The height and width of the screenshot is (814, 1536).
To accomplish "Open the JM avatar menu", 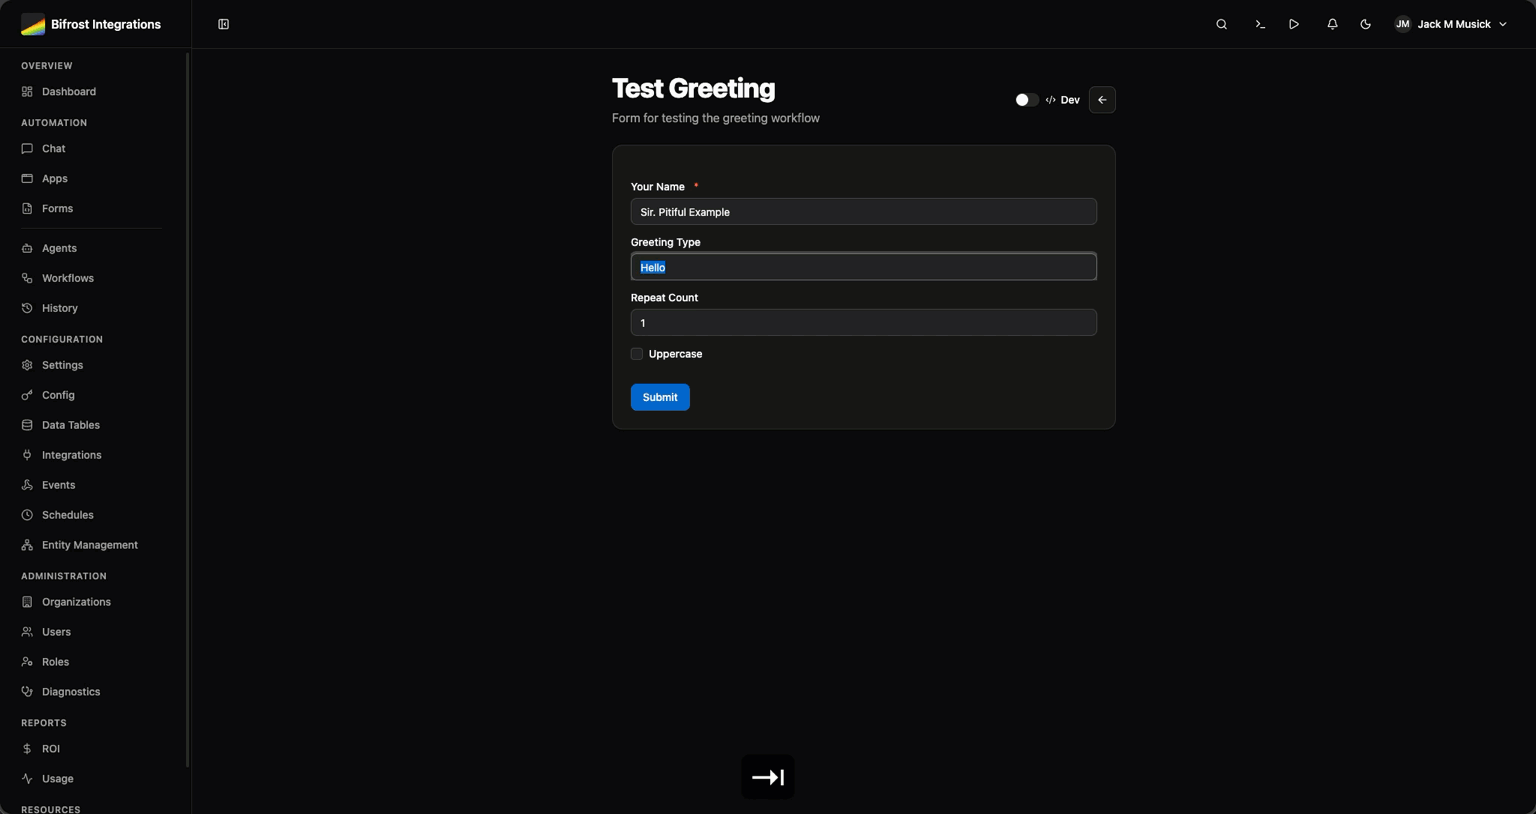I will tap(1403, 23).
